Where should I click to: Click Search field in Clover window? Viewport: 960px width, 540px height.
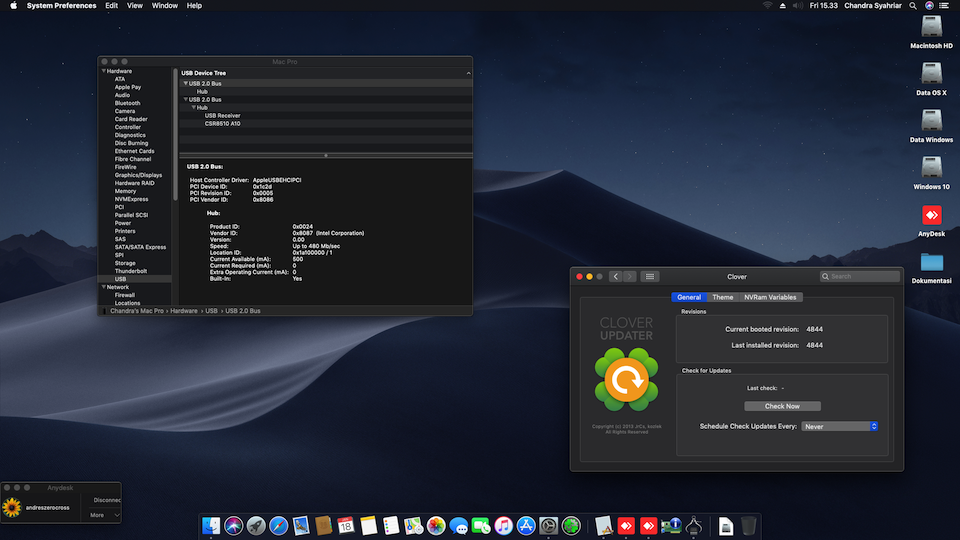pyautogui.click(x=860, y=277)
